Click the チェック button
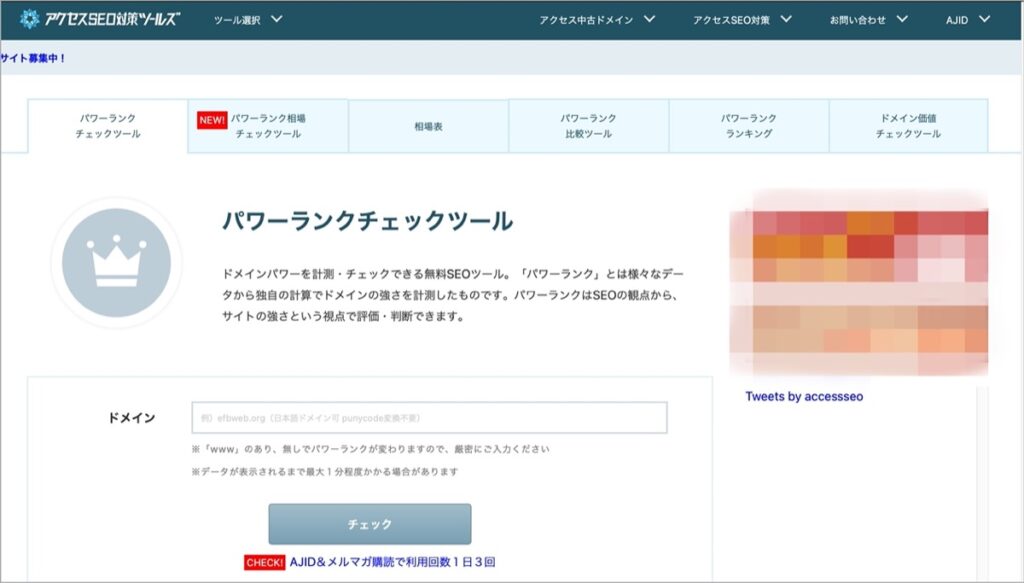The height and width of the screenshot is (583, 1024). (370, 524)
